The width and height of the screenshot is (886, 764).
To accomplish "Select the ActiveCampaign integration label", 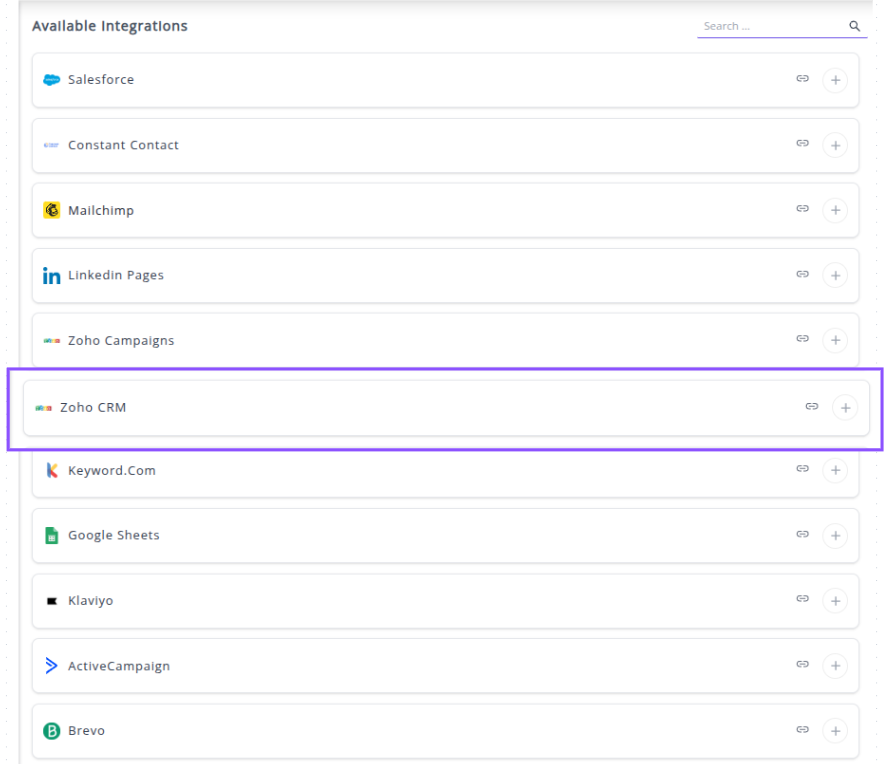I will [119, 666].
